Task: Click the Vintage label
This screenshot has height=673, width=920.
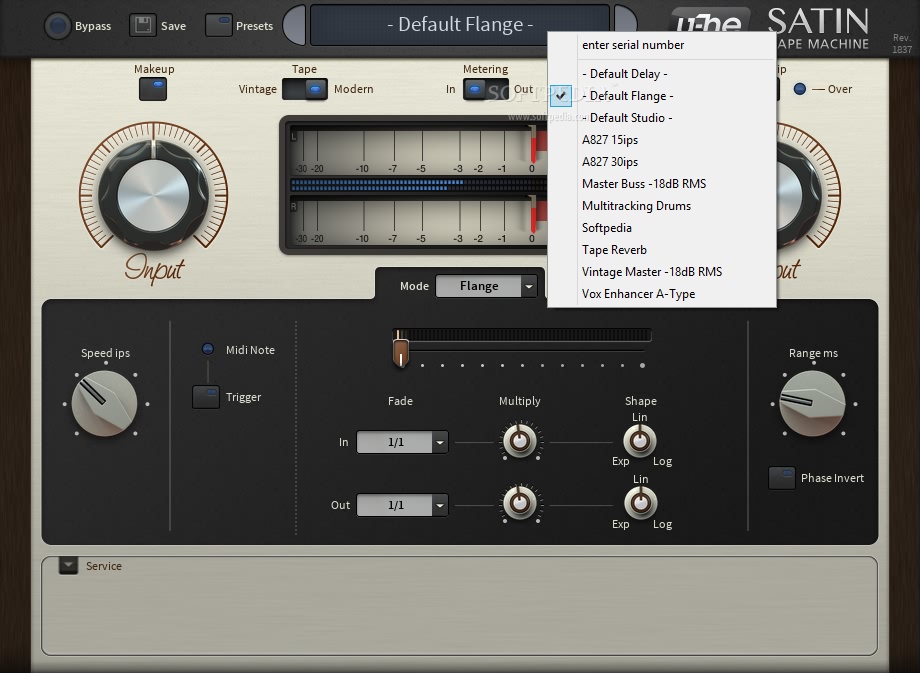Action: click(x=258, y=89)
